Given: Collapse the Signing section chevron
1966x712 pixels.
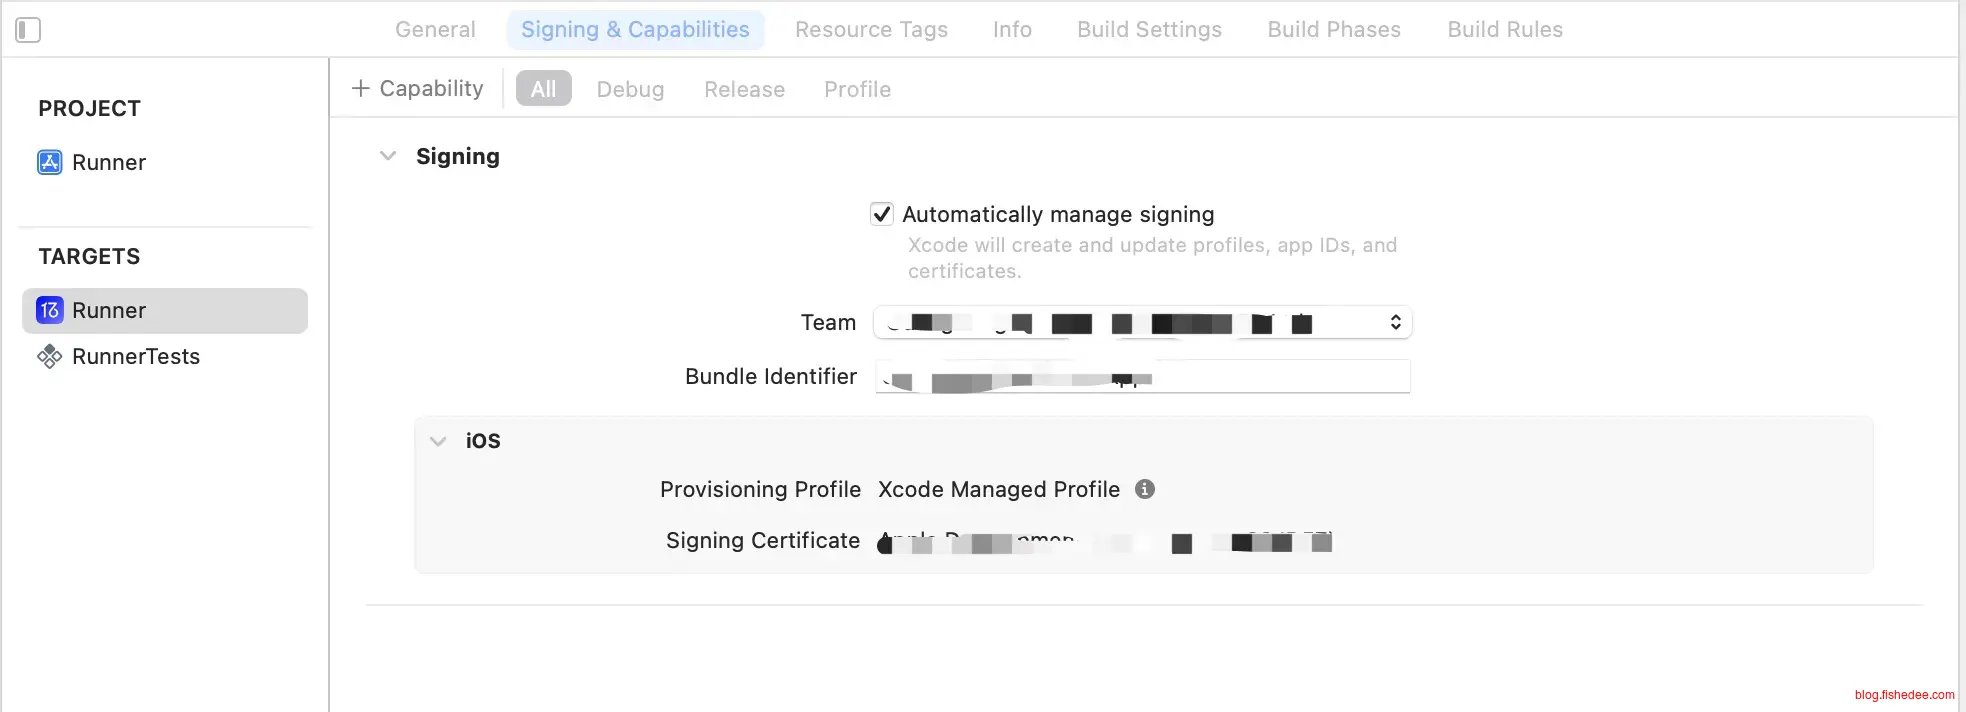Looking at the screenshot, I should click(x=388, y=156).
